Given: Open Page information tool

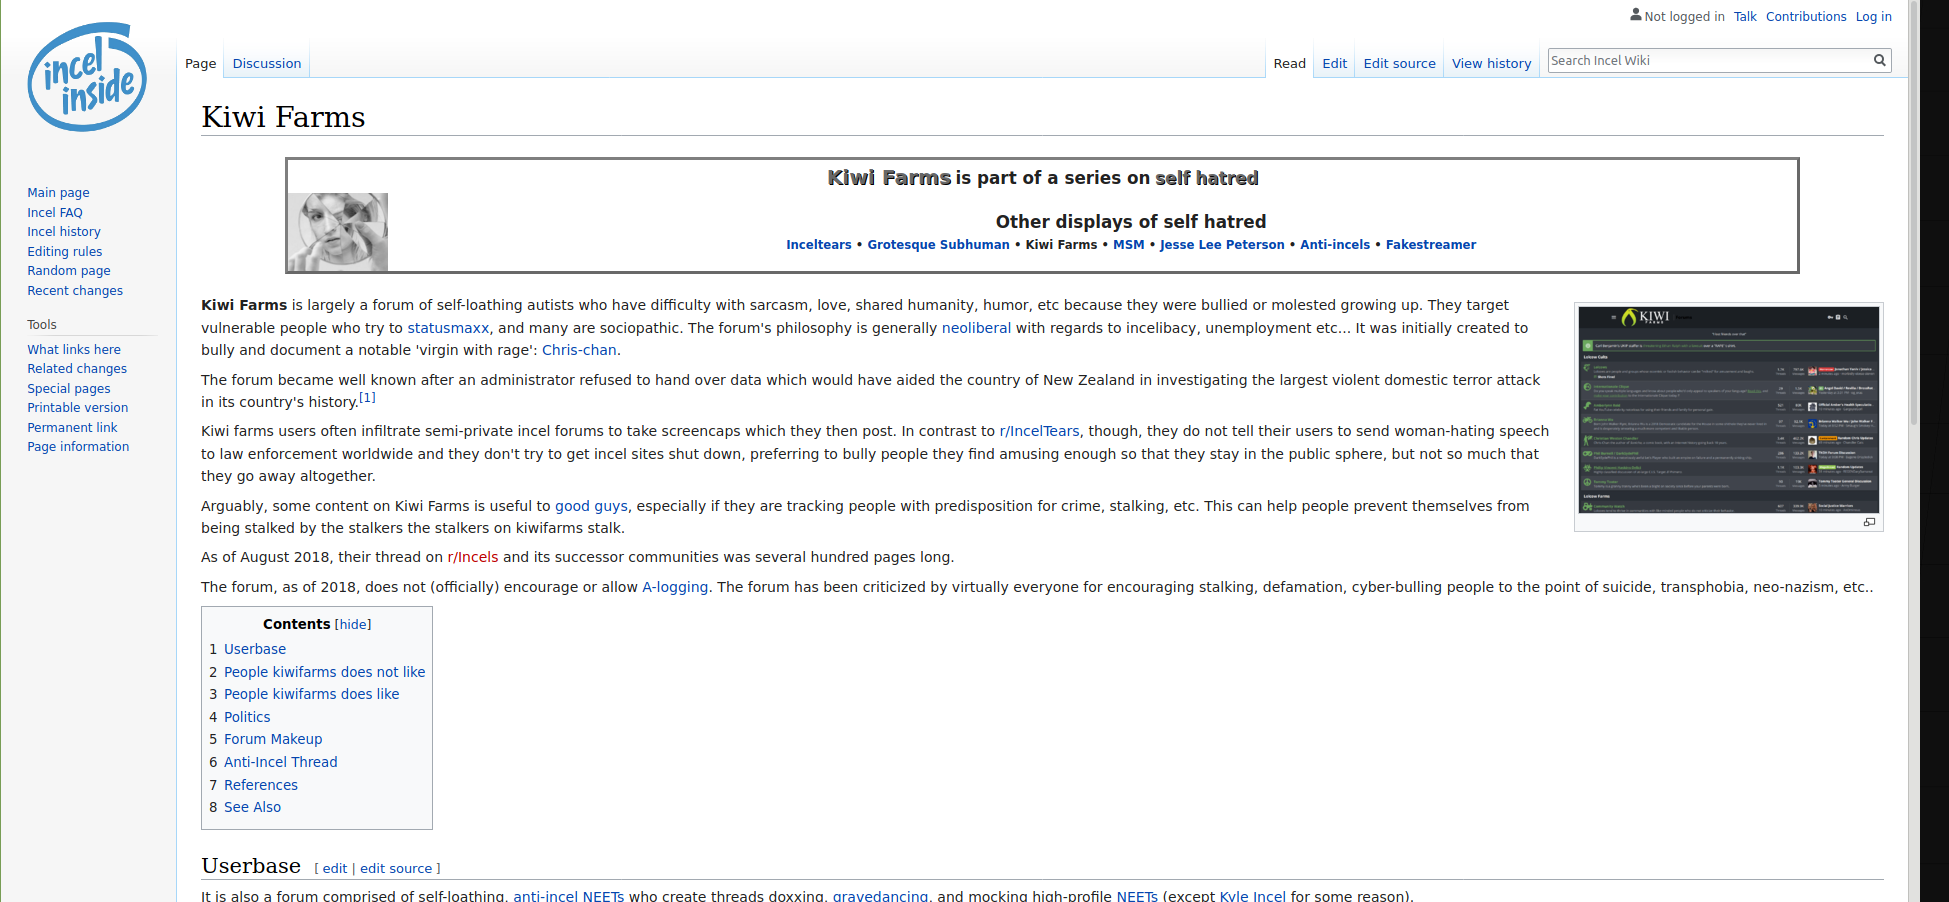Looking at the screenshot, I should [x=78, y=447].
